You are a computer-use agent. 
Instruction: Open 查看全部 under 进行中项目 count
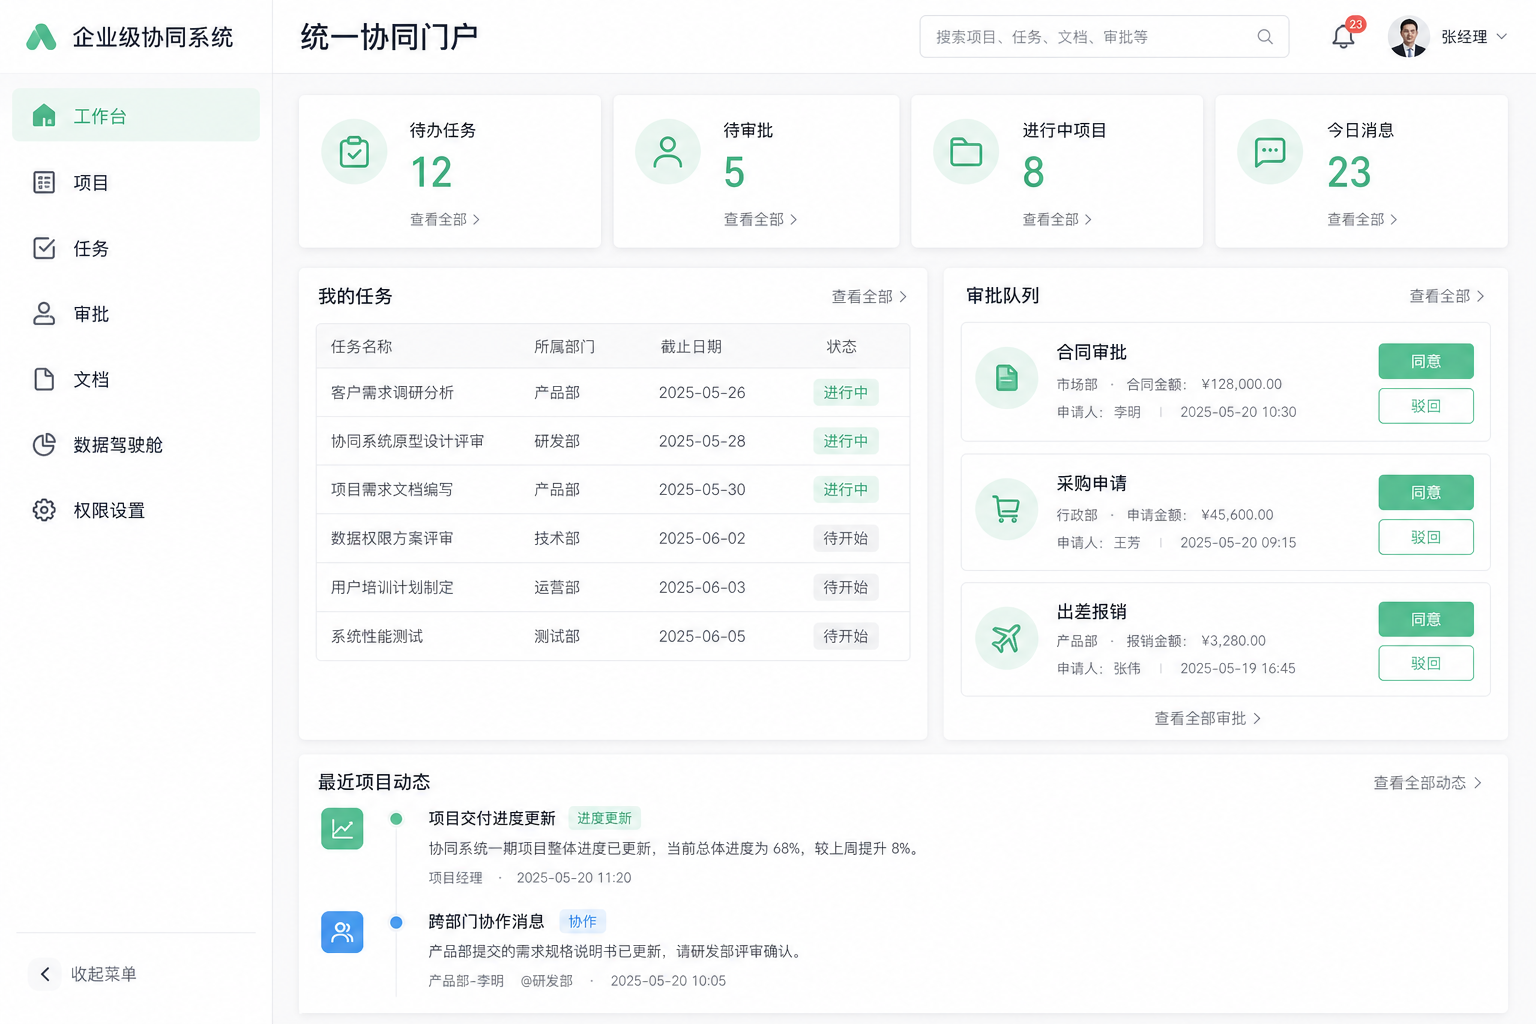[x=1057, y=219]
